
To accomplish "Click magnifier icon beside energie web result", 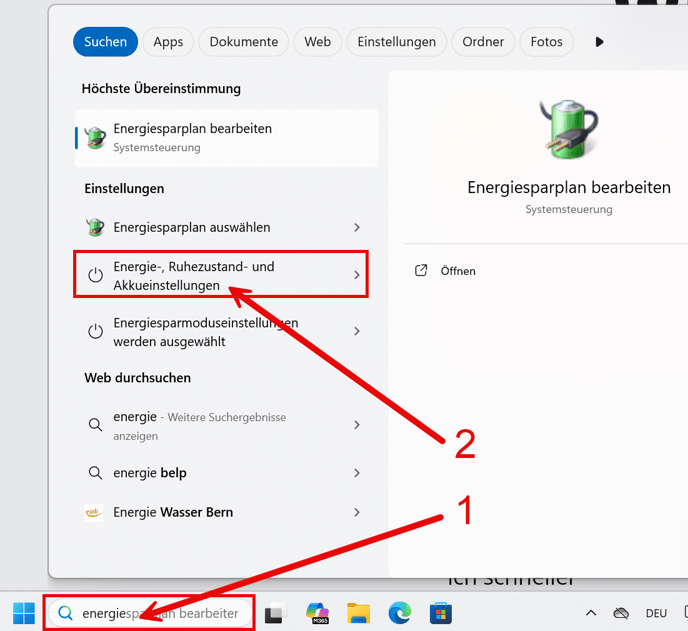I will 95,425.
